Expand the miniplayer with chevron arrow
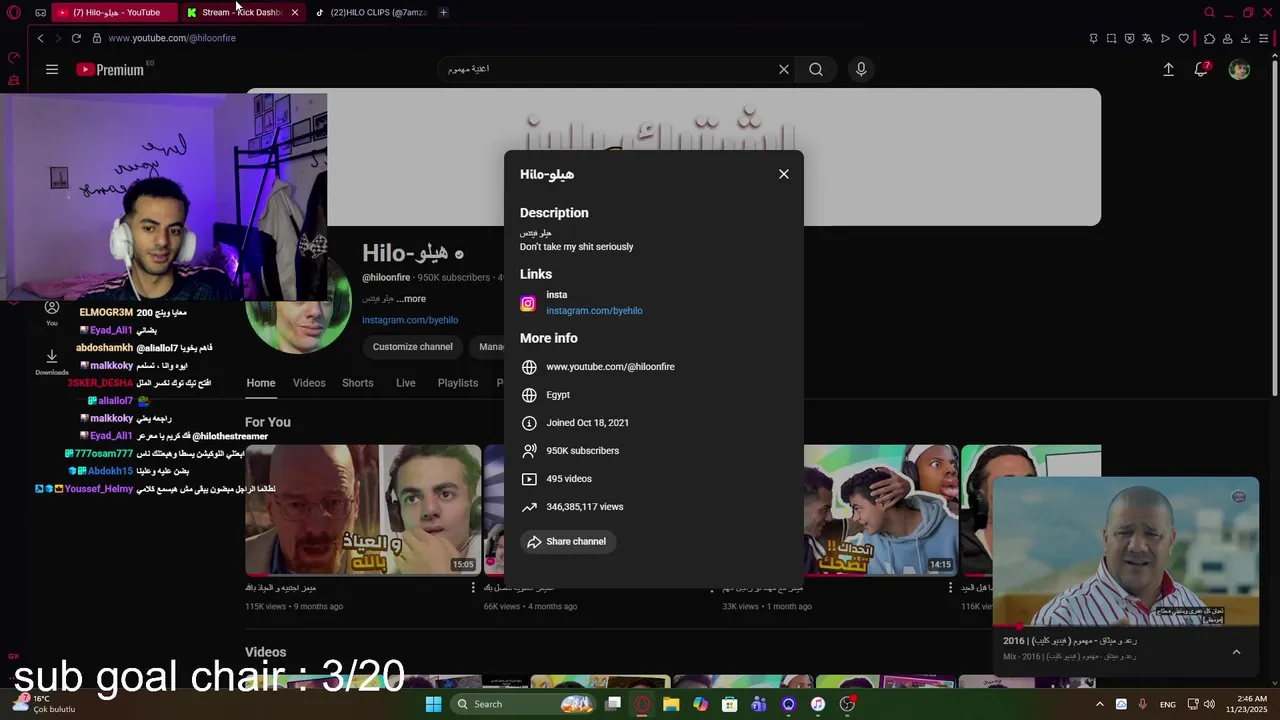Image resolution: width=1280 pixels, height=720 pixels. [x=1236, y=652]
